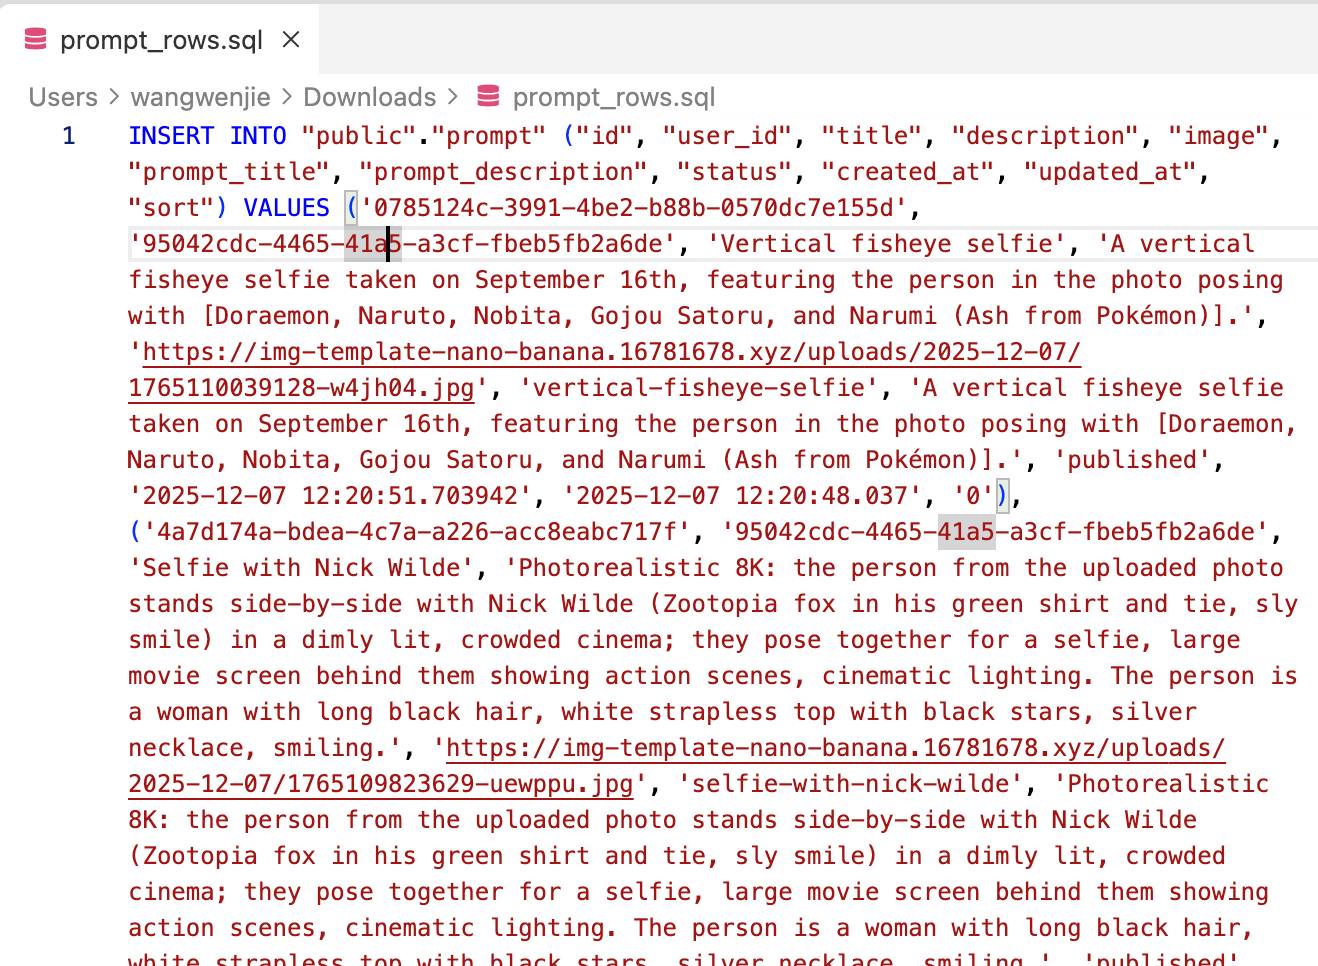The height and width of the screenshot is (966, 1318).
Task: Click the prompt_rows.sql breadcrumb file name
Action: click(x=613, y=97)
